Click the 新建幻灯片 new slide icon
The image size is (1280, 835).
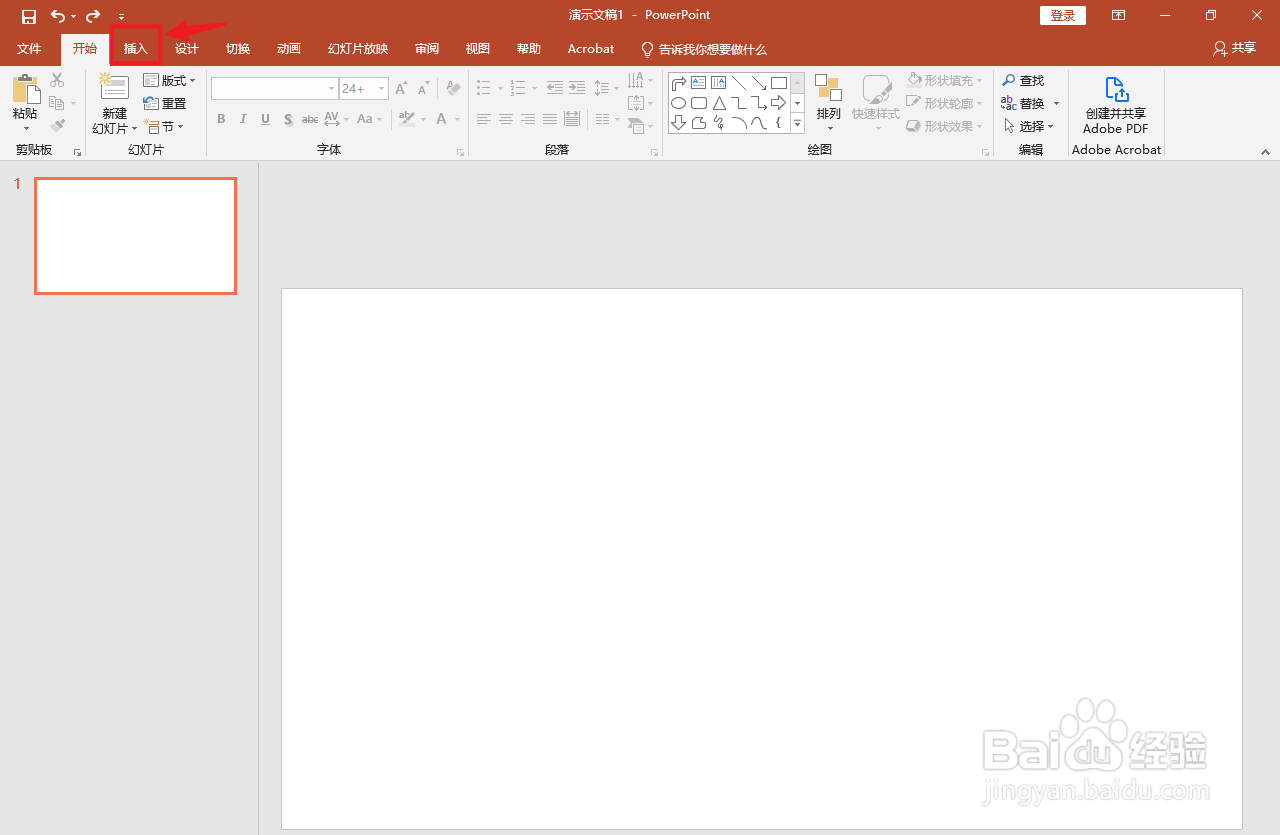(114, 88)
